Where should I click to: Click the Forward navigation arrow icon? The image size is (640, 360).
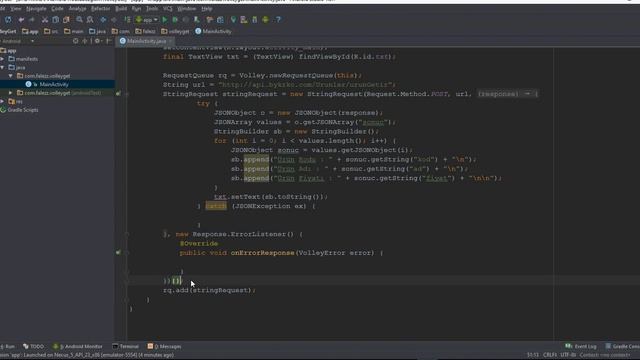[x=114, y=20]
